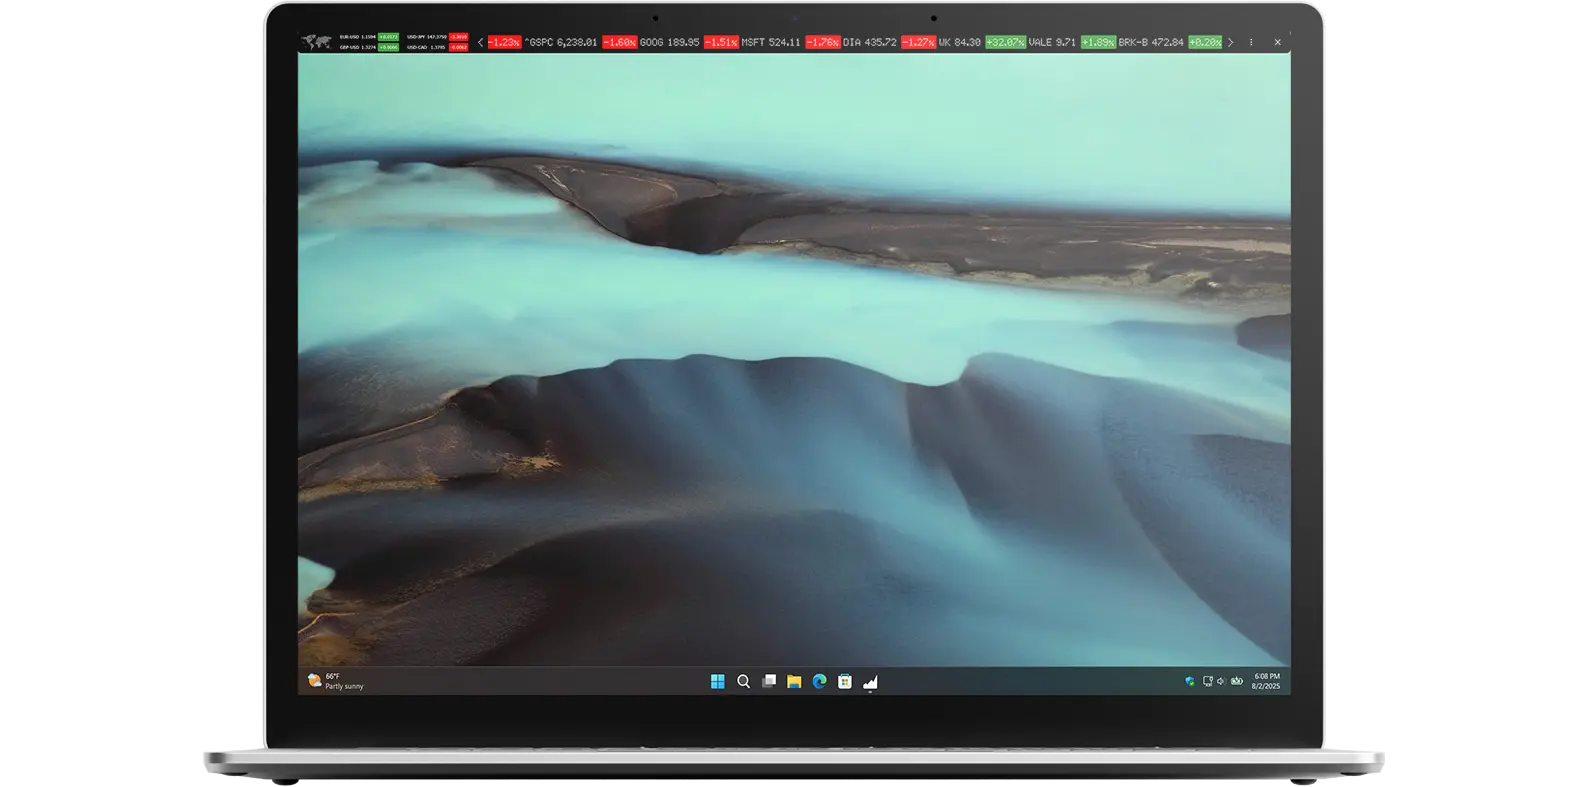
Task: Open taskbar Search
Action: pyautogui.click(x=743, y=681)
